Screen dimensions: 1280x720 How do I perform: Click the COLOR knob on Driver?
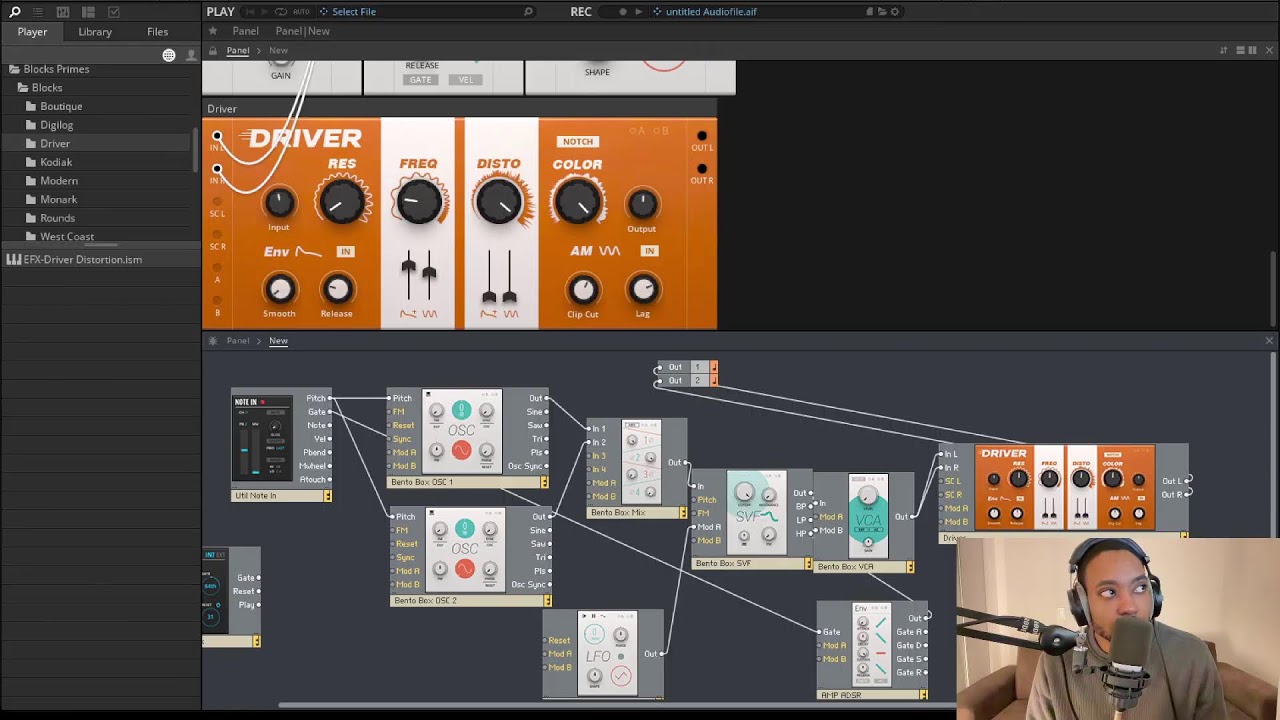577,202
